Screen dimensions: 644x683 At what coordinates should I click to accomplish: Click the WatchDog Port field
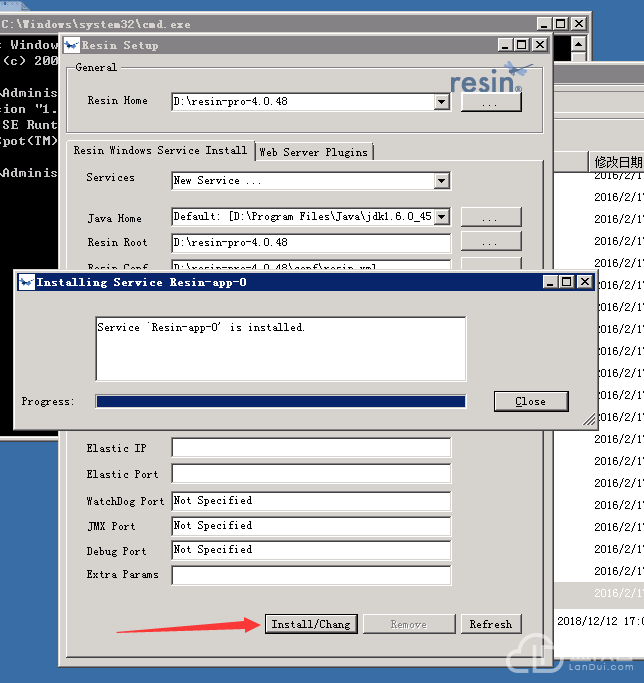tap(311, 501)
